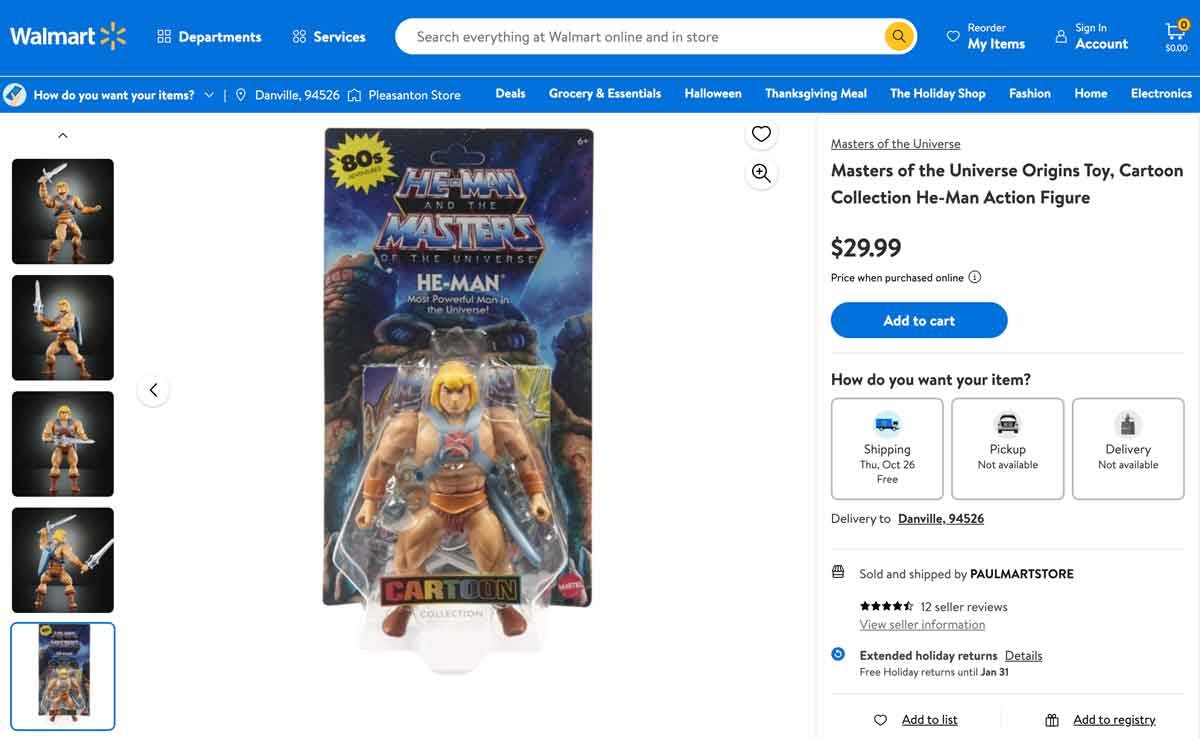Screen dimensions: 1200x738
Task: Click the Add to cart button
Action: (918, 320)
